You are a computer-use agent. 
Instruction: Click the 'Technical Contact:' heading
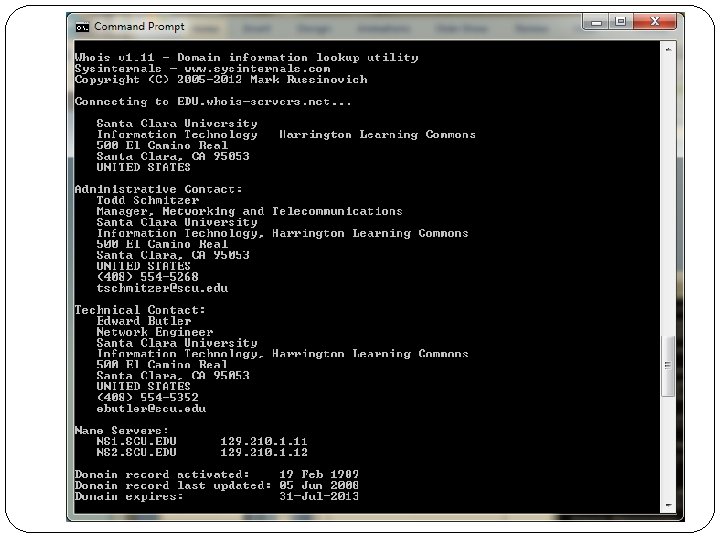140,310
